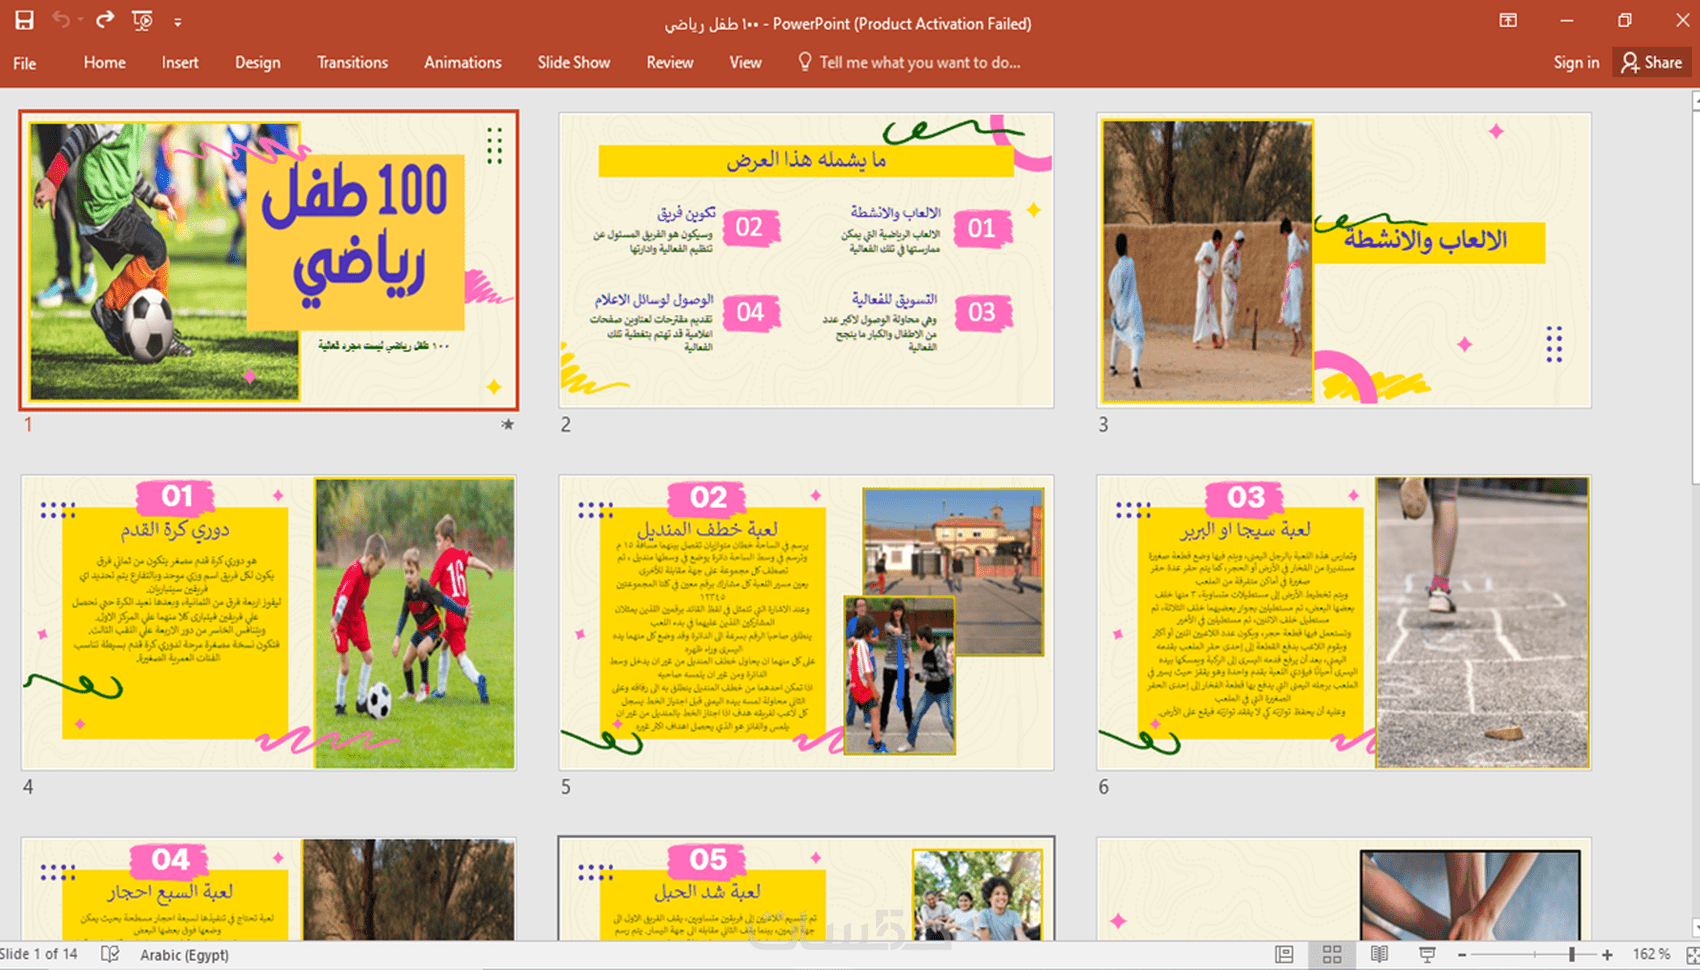Click the zoom slider handle

[1572, 955]
